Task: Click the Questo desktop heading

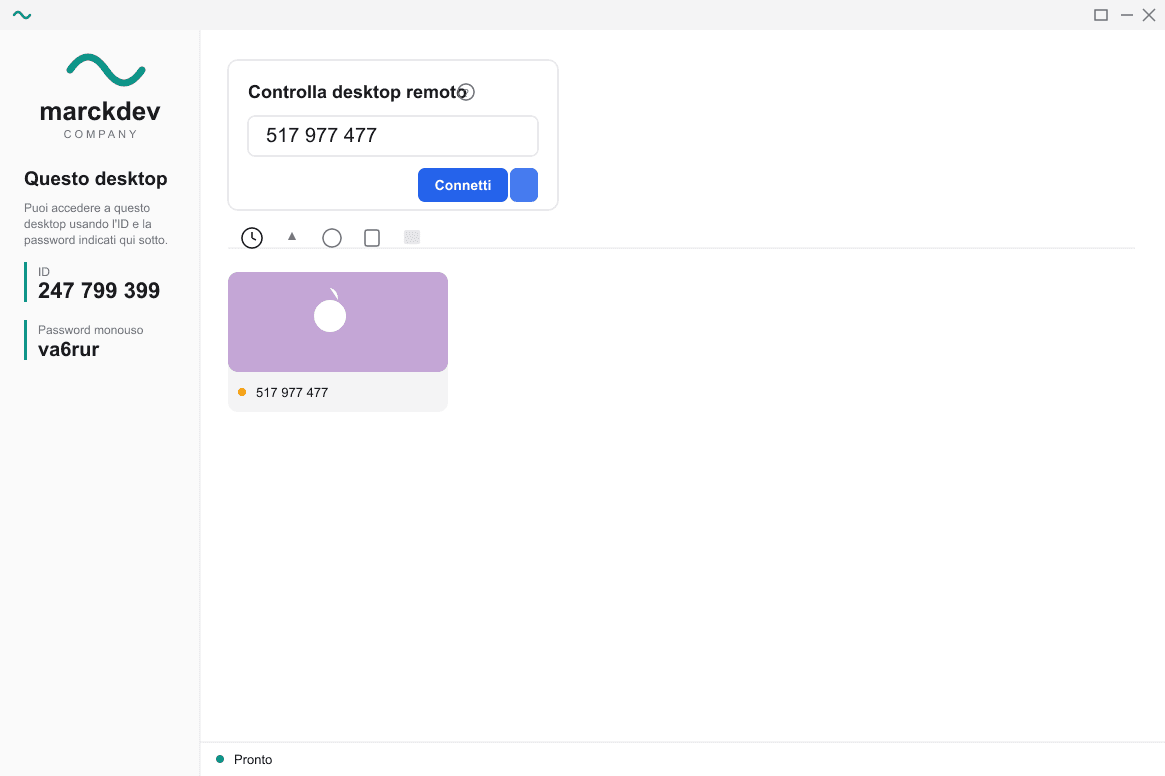Action: tap(96, 179)
